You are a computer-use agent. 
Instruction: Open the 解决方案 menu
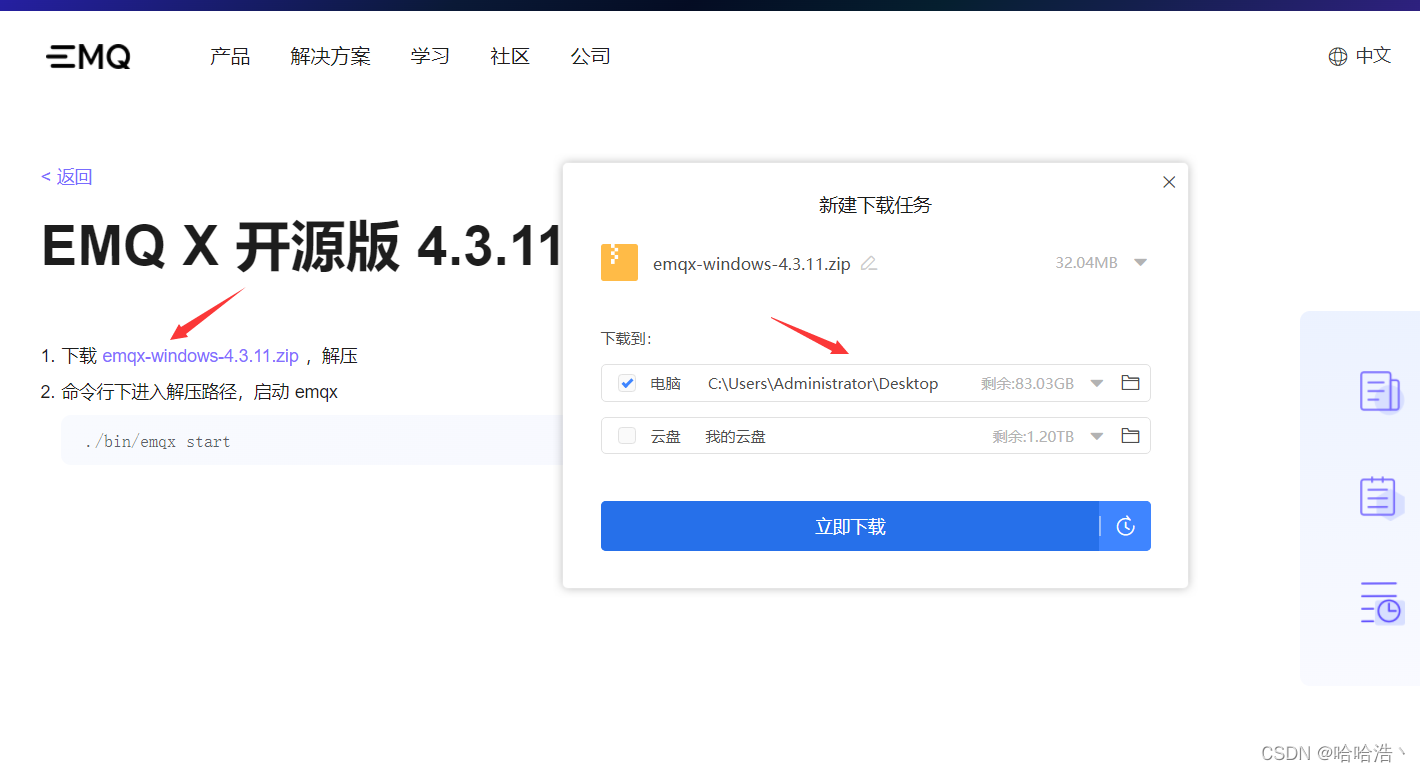330,57
